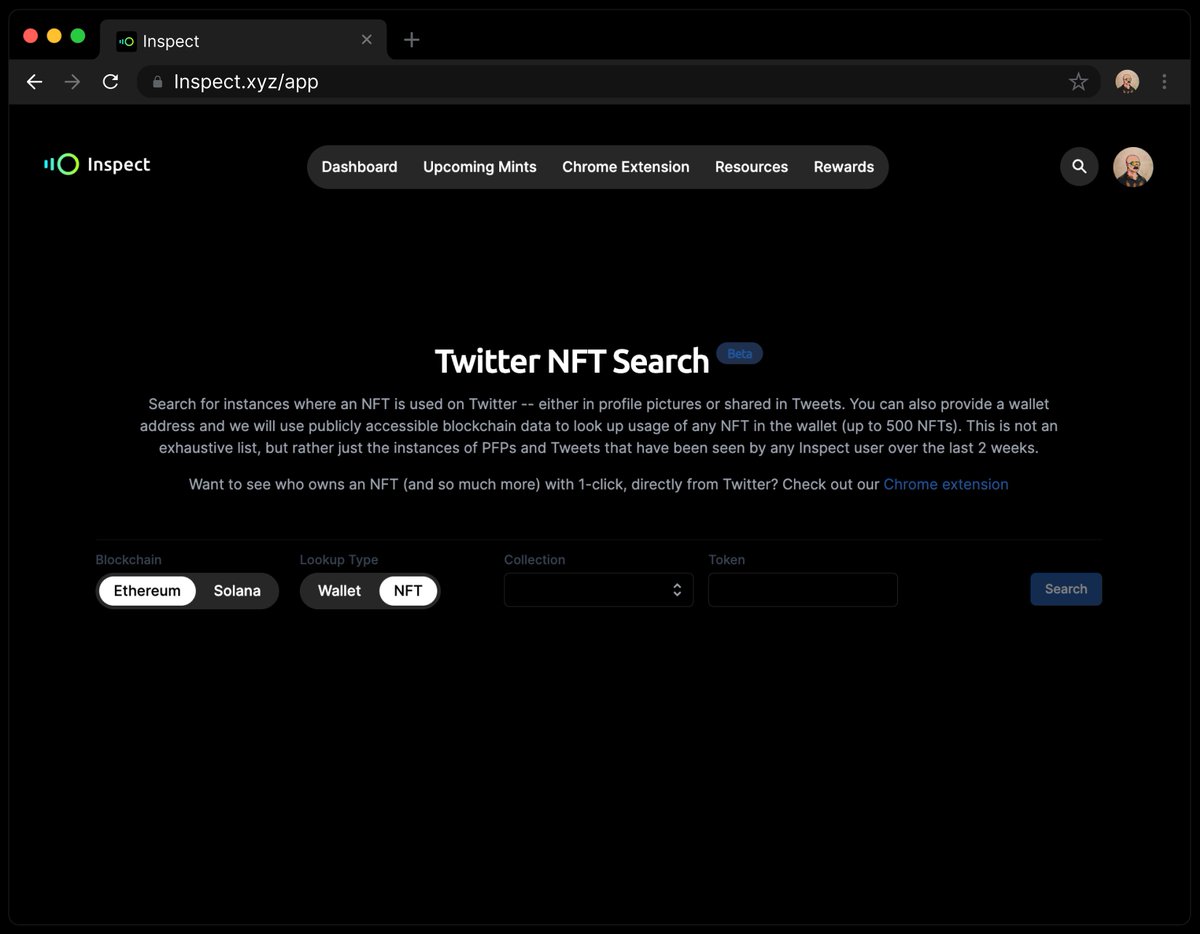Click the Twitter NFT Search heading
Screen dimensions: 1200x934
tap(572, 361)
